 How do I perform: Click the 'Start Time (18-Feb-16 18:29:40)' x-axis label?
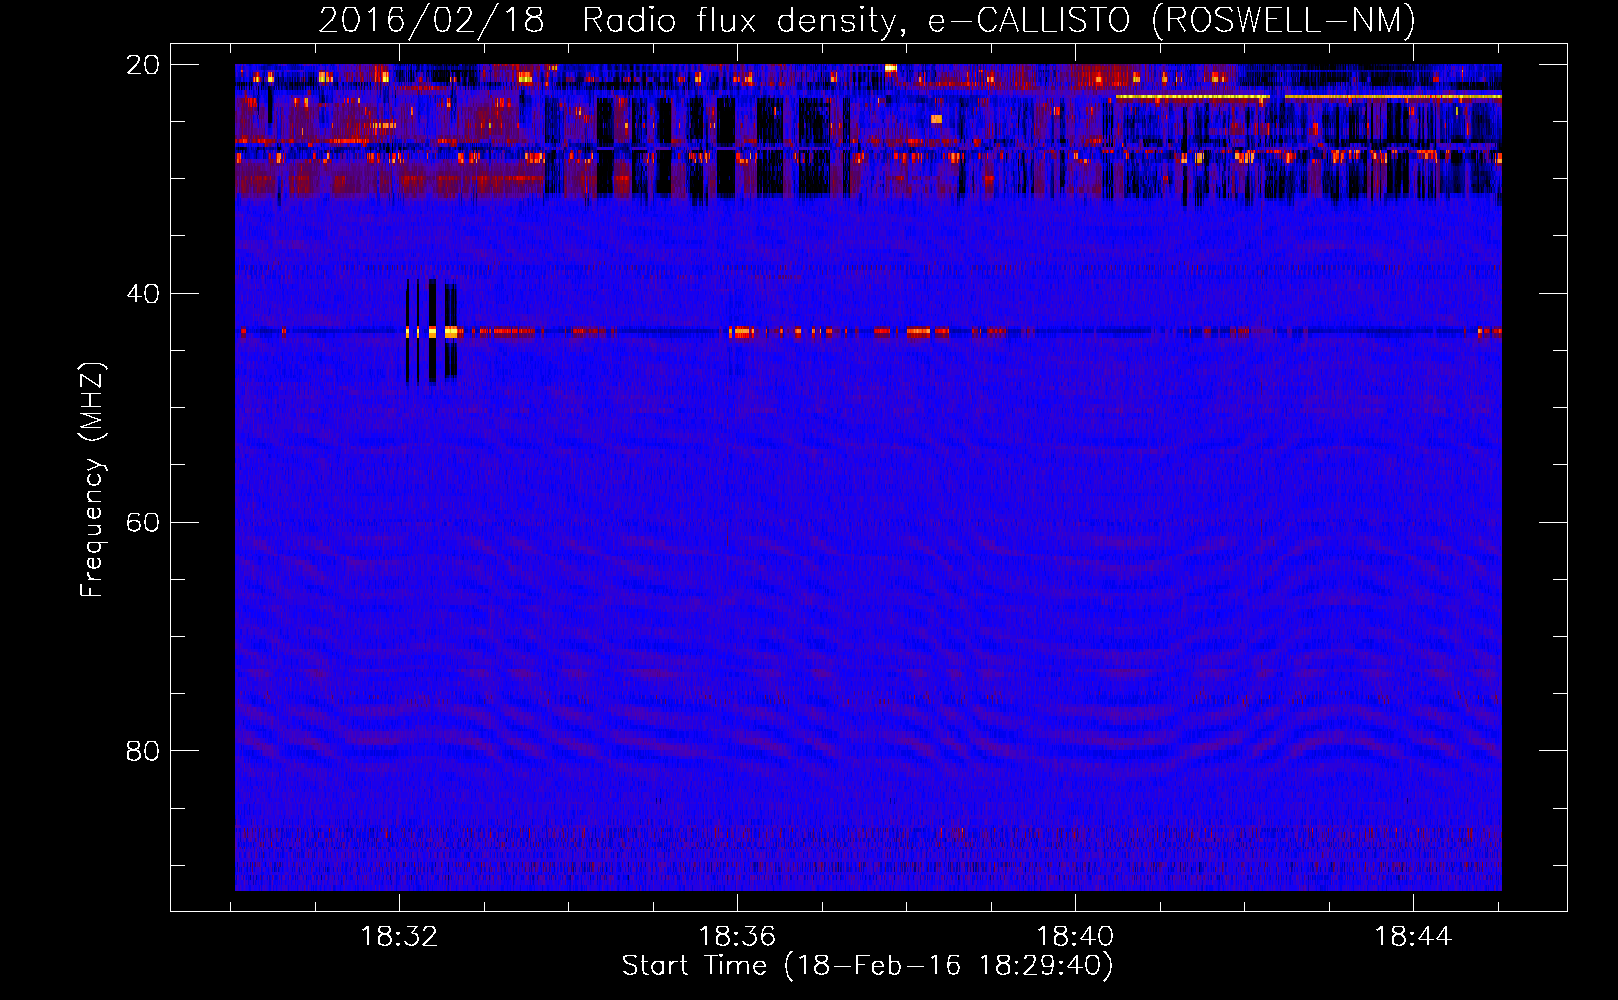coord(867,966)
